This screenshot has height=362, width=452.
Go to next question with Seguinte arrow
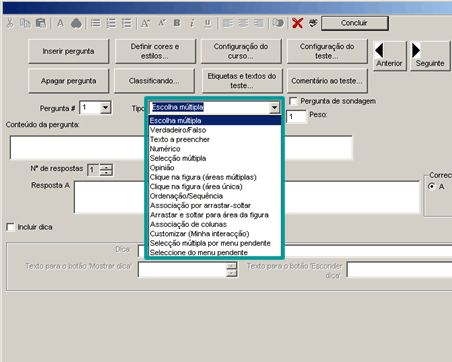click(430, 55)
